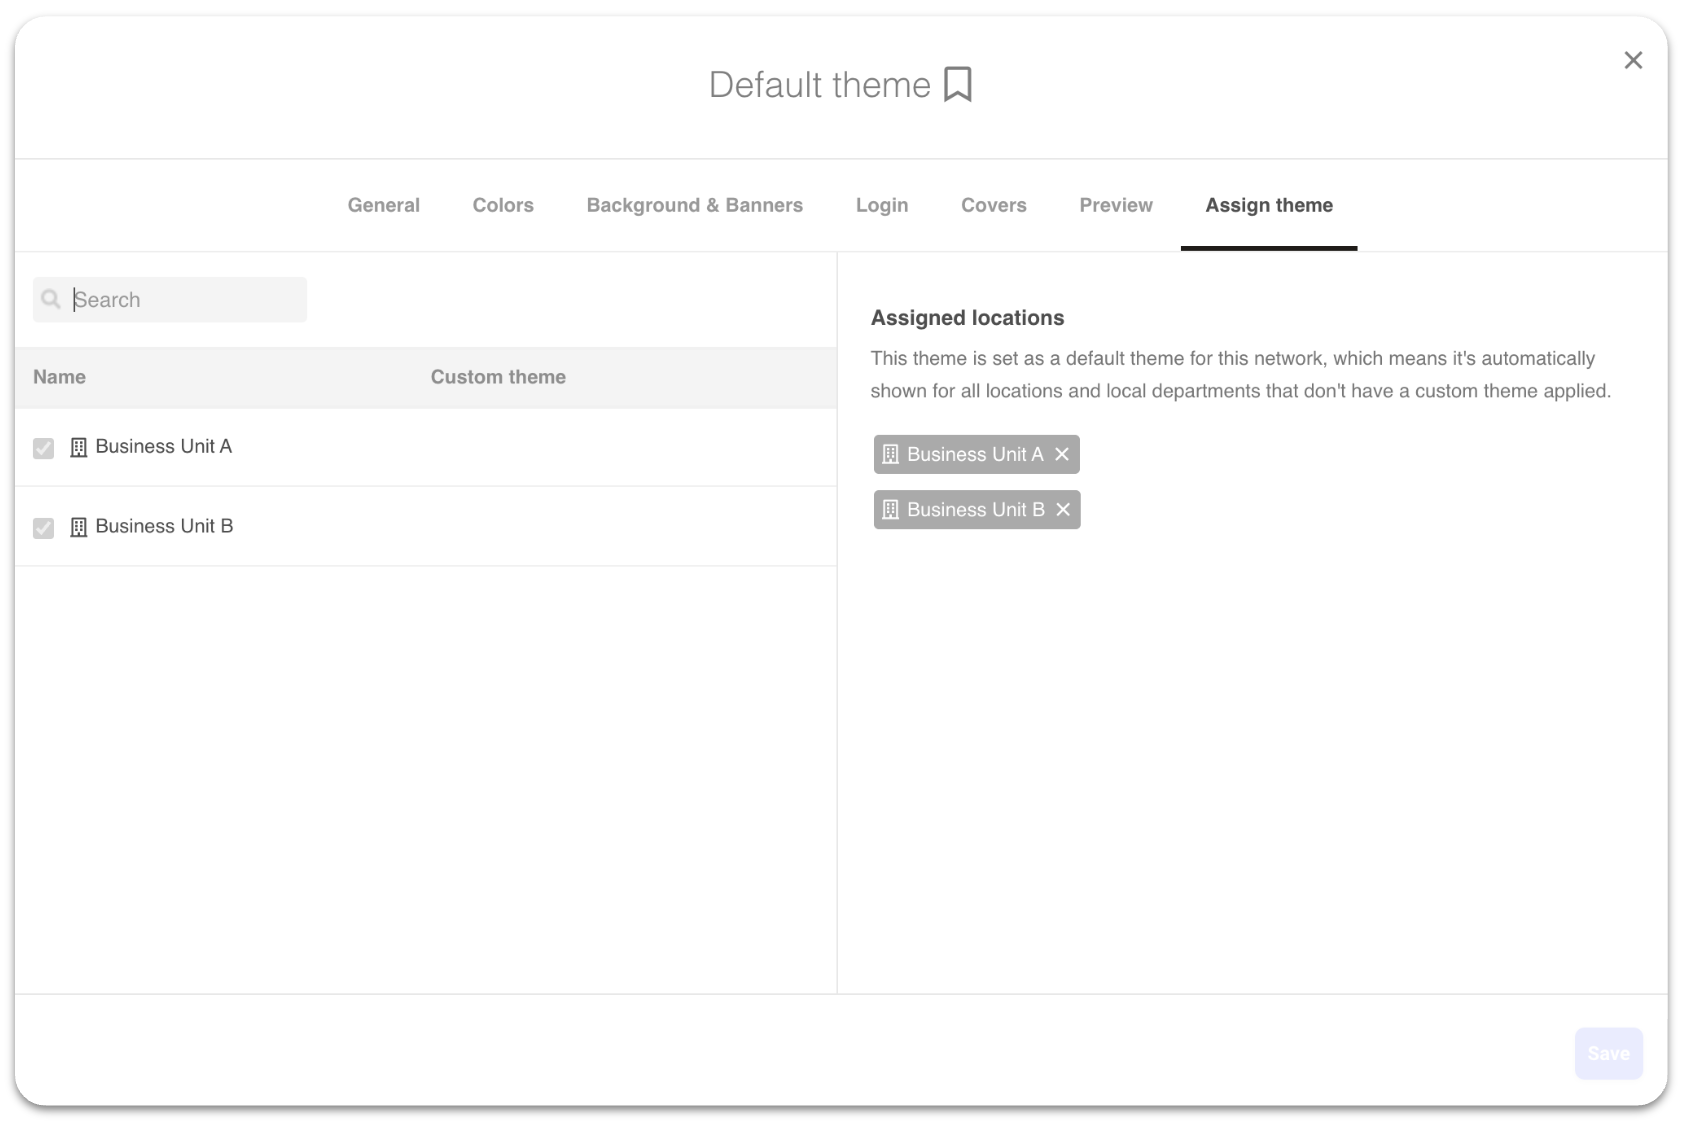Image resolution: width=1696 pixels, height=1130 pixels.
Task: Click the Business Unit A chip label
Action: pyautogui.click(x=975, y=454)
